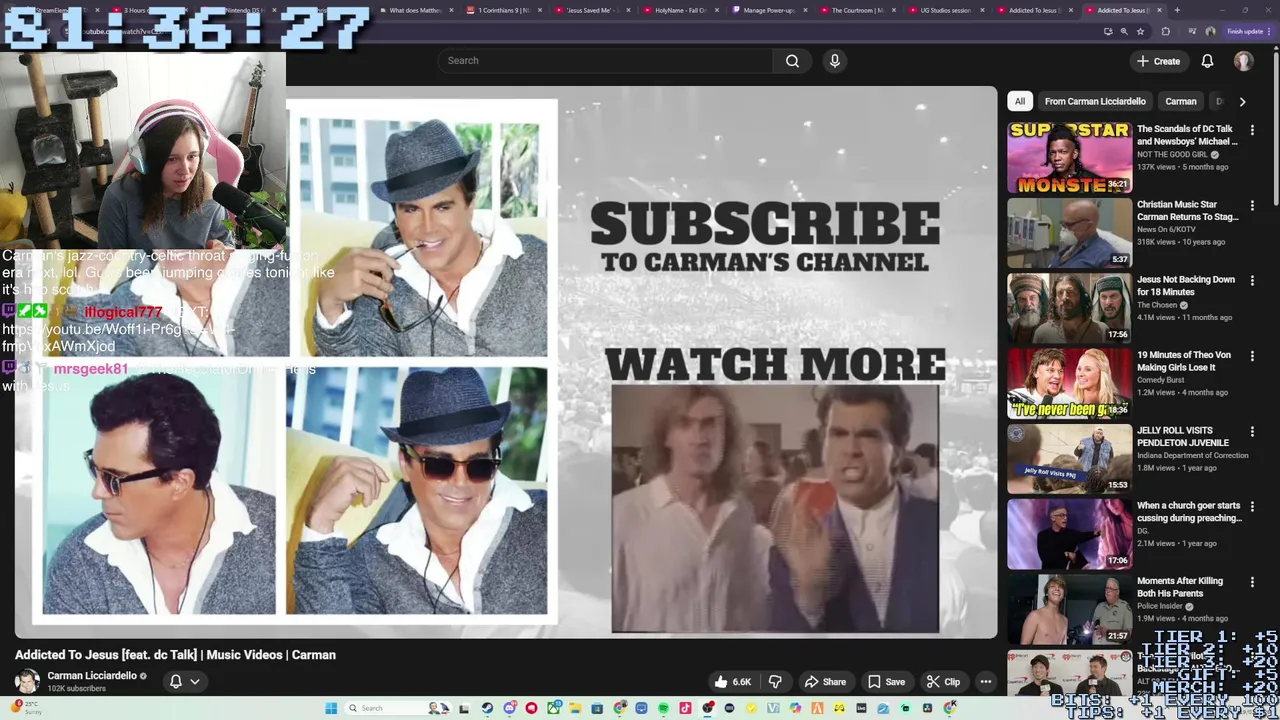Open options for 19 Minutes of Theo Von video
This screenshot has height=720, width=1280.
click(x=1252, y=356)
